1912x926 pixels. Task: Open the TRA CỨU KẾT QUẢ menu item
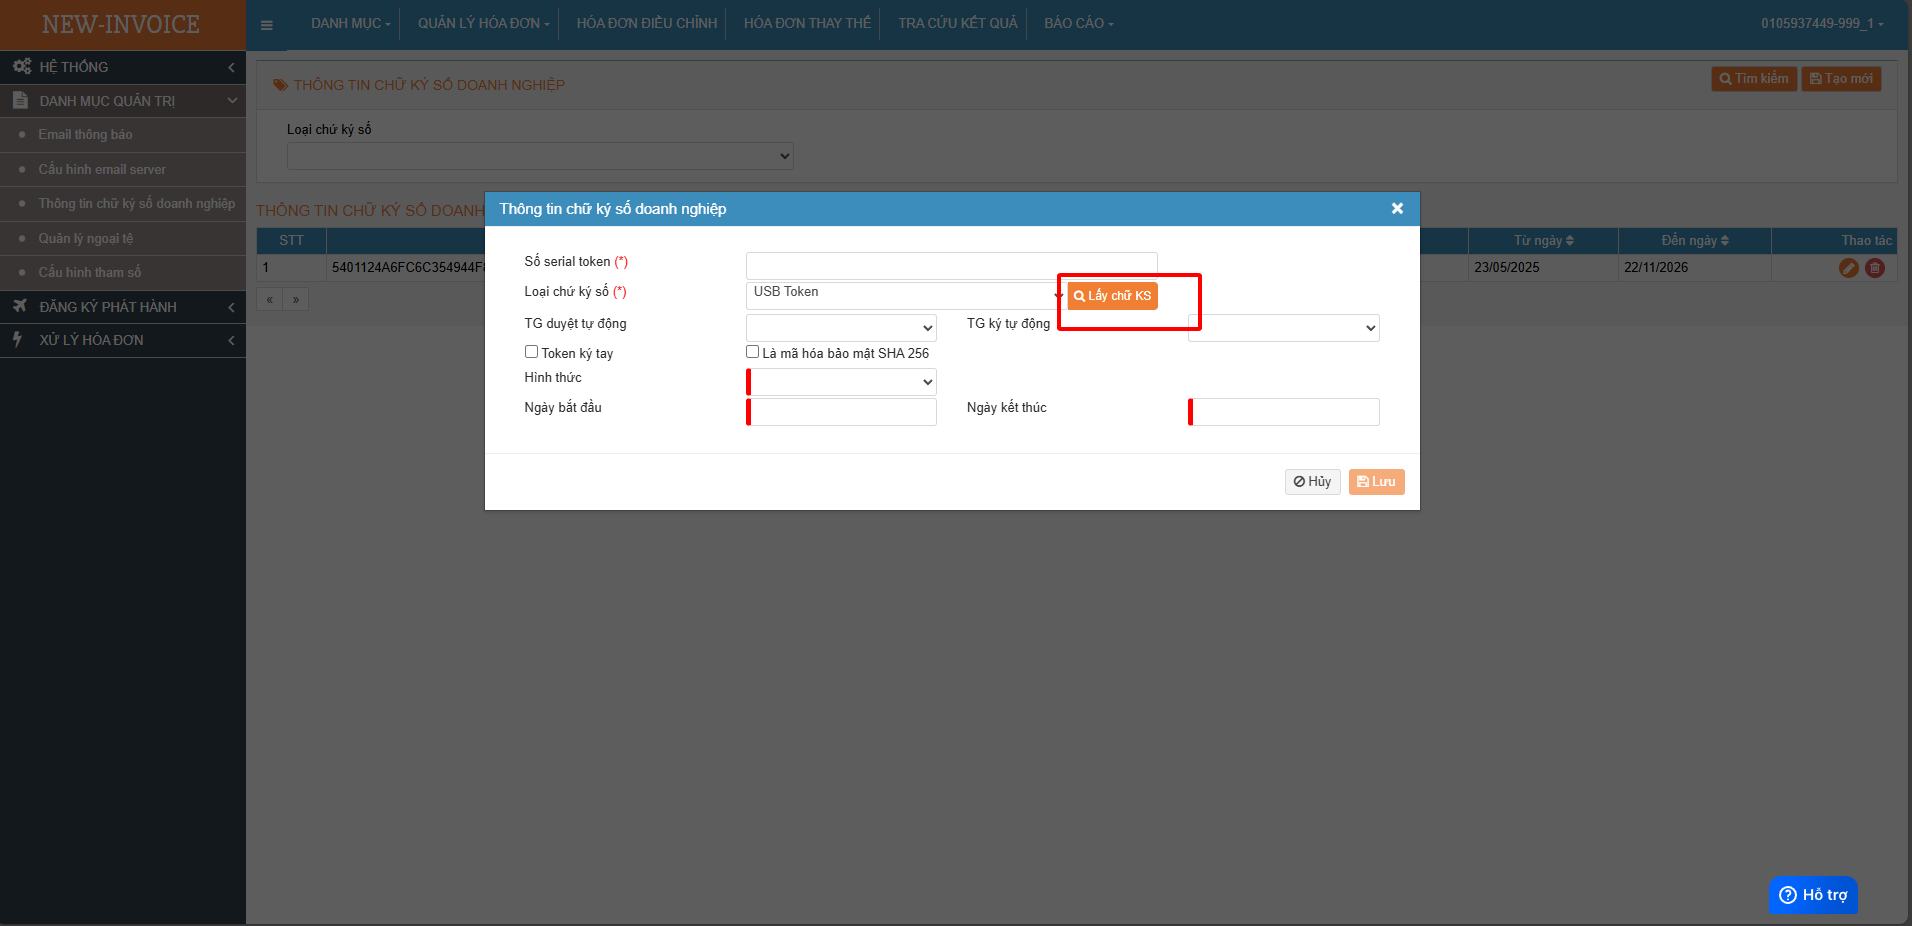coord(957,24)
